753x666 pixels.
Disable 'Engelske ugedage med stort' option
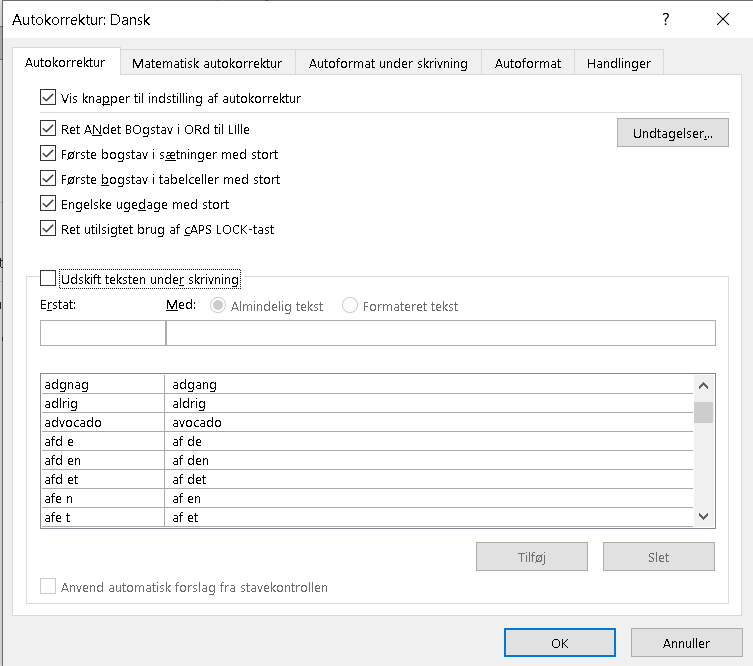(48, 204)
